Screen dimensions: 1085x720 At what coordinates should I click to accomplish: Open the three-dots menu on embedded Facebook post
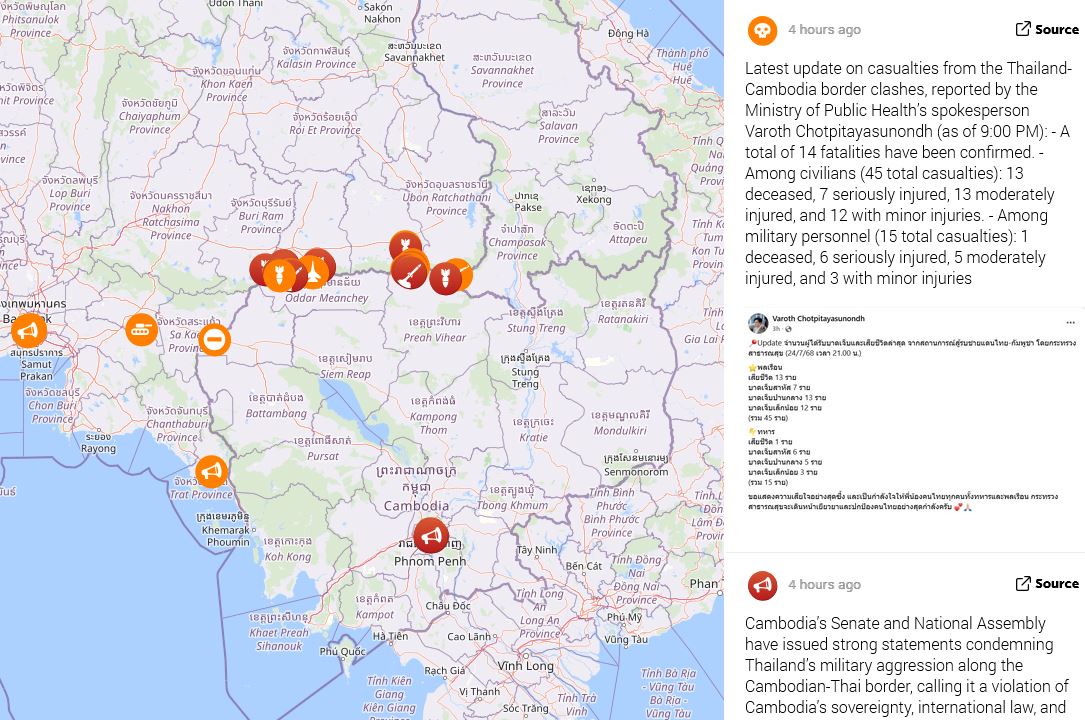tap(1070, 322)
